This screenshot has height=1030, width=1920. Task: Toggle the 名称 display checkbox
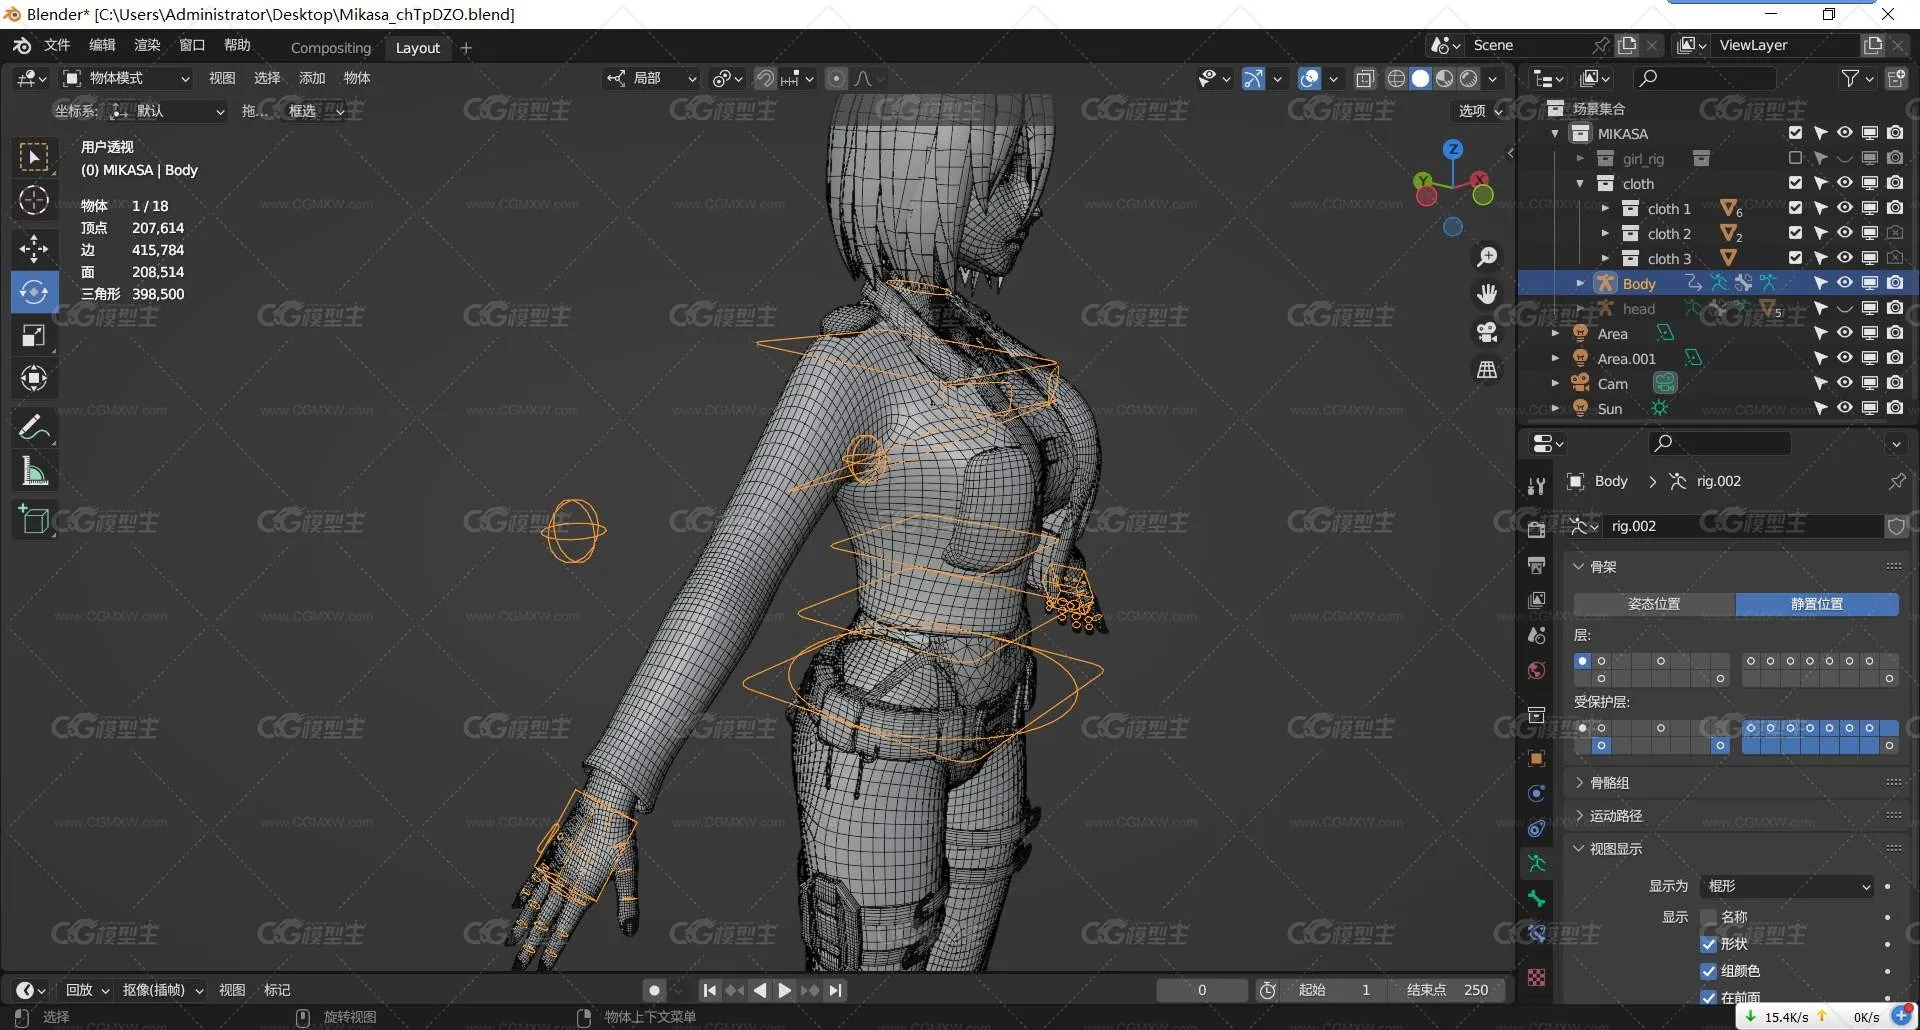point(1708,917)
